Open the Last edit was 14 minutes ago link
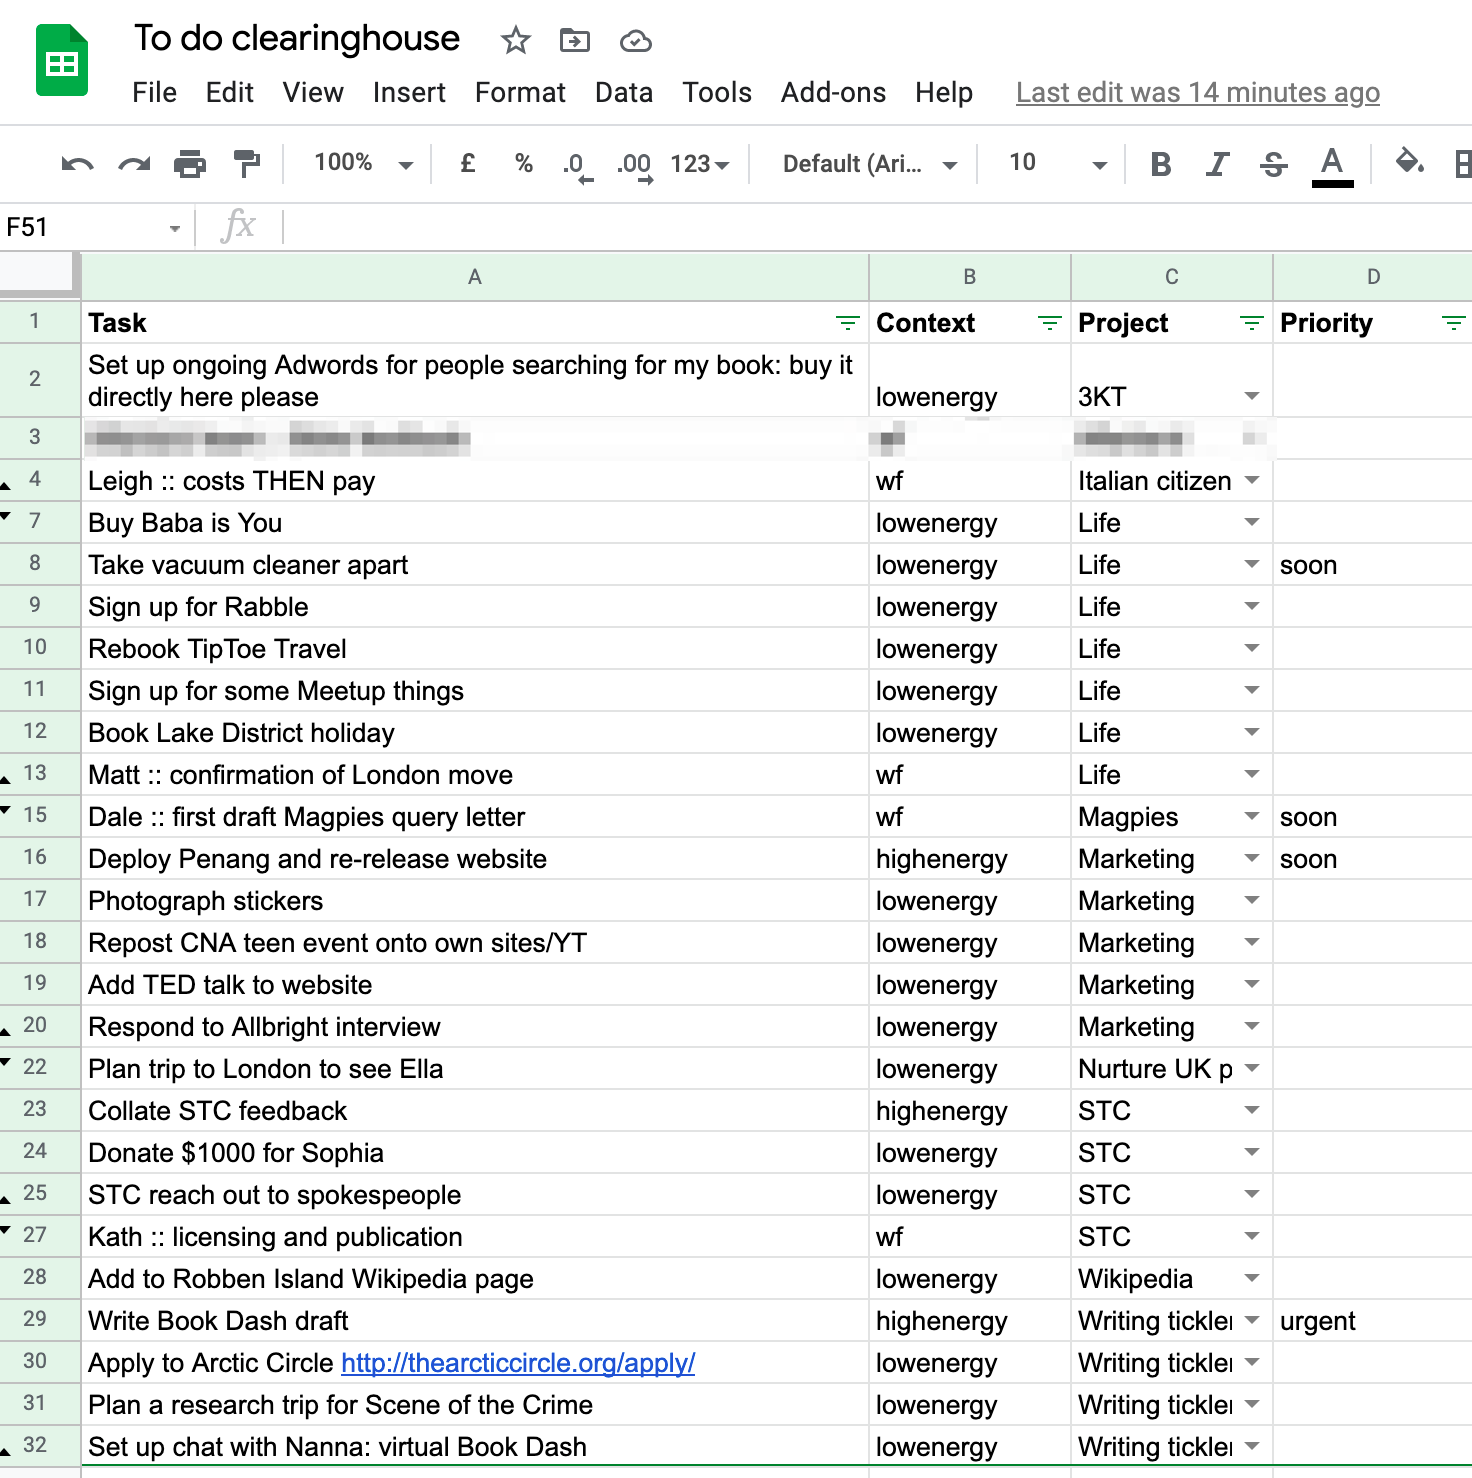The width and height of the screenshot is (1472, 1478). [x=1198, y=93]
